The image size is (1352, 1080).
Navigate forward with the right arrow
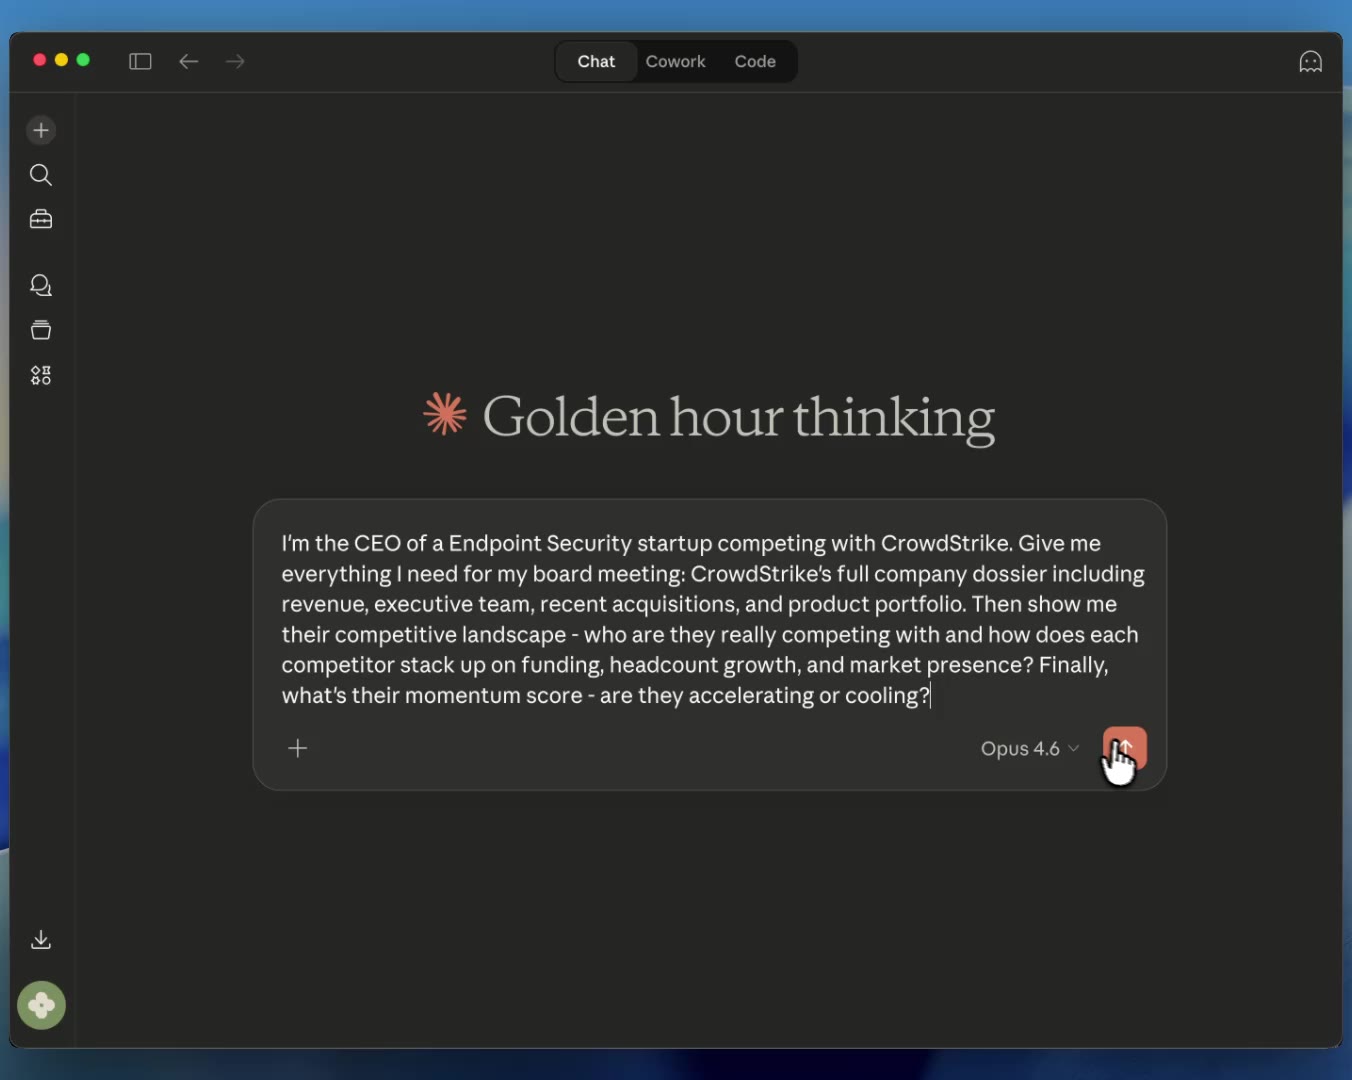(235, 62)
